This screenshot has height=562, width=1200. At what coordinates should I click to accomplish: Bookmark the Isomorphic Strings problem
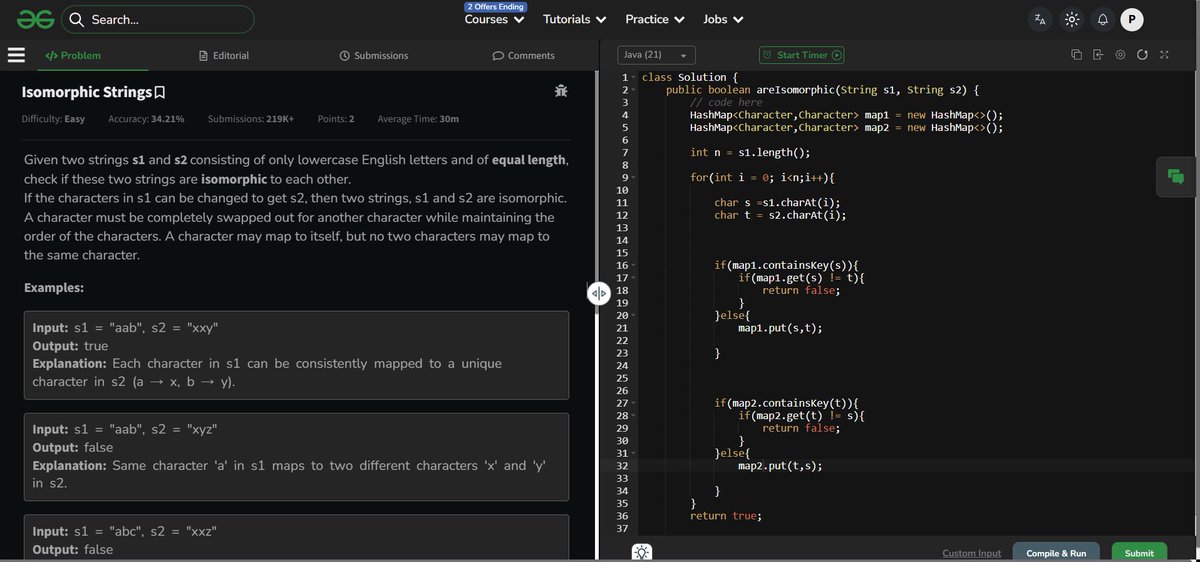click(160, 93)
